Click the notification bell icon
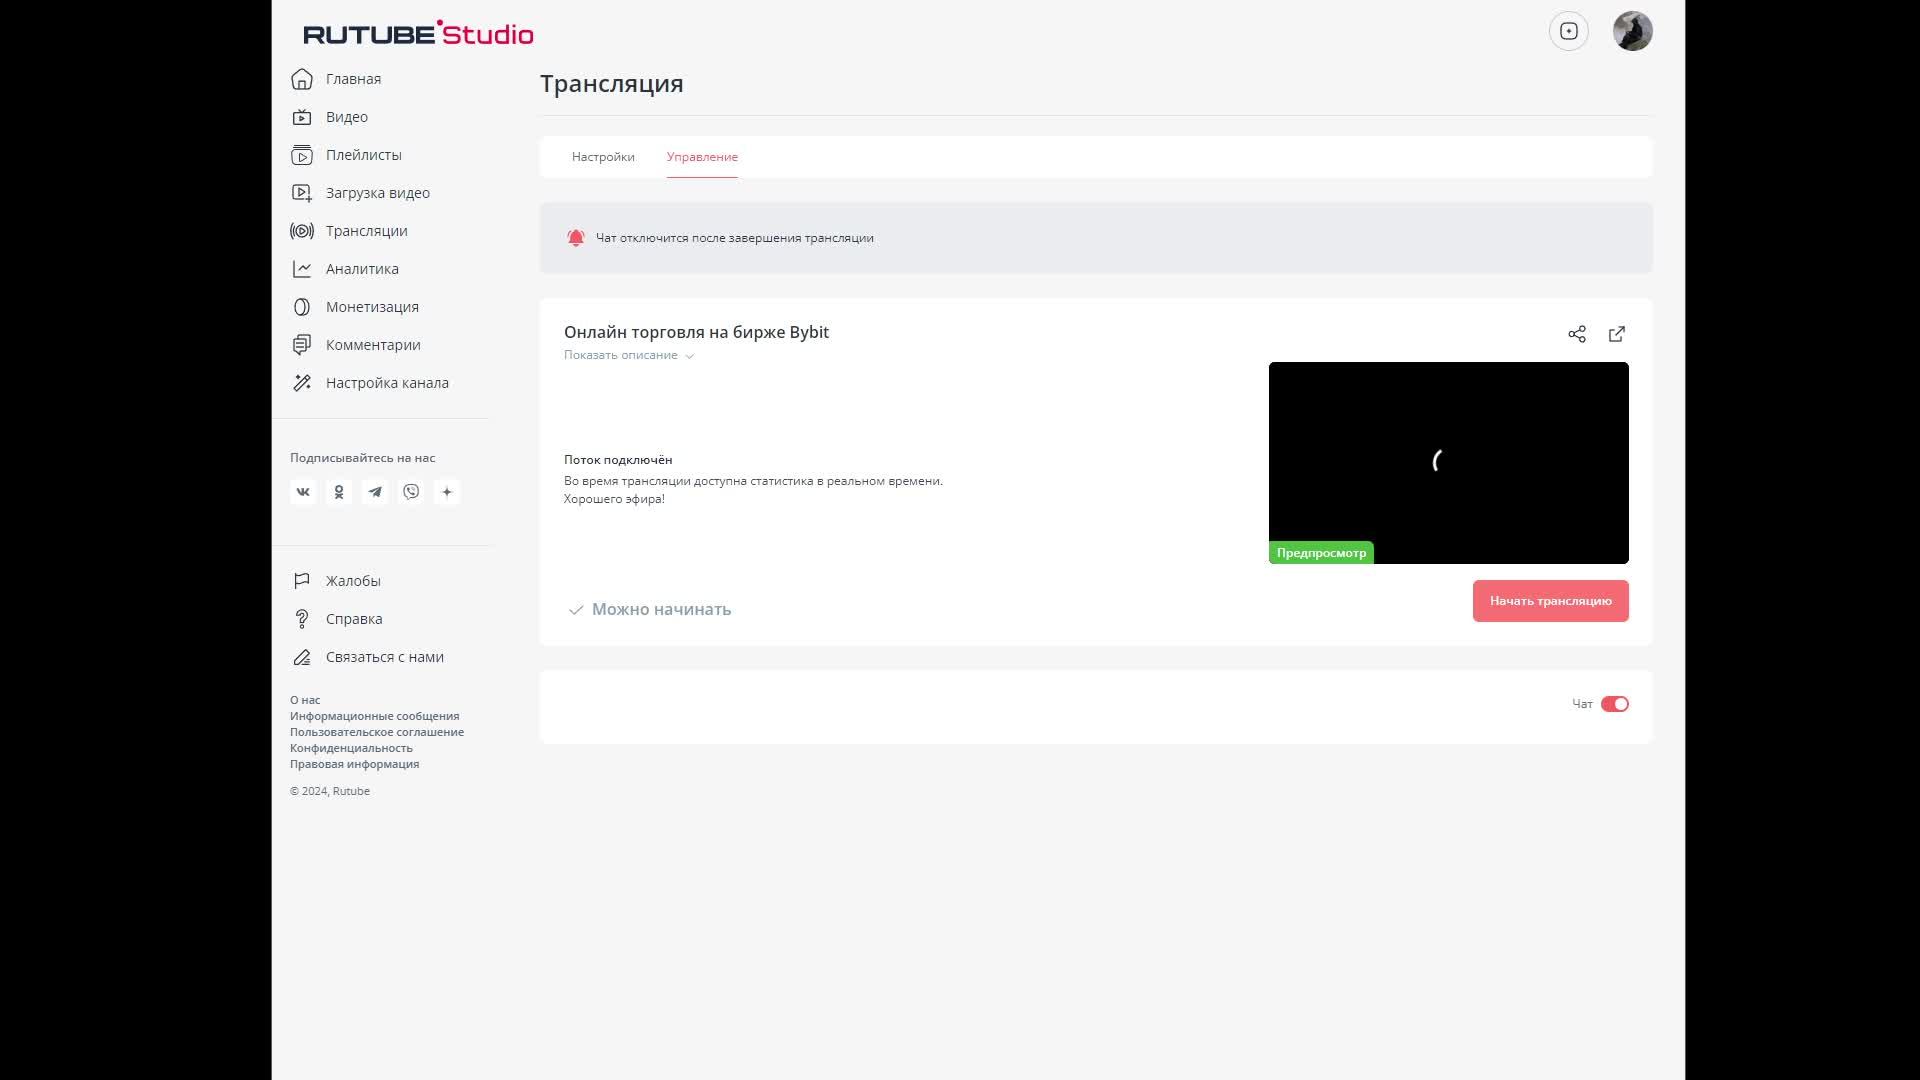 [x=576, y=238]
